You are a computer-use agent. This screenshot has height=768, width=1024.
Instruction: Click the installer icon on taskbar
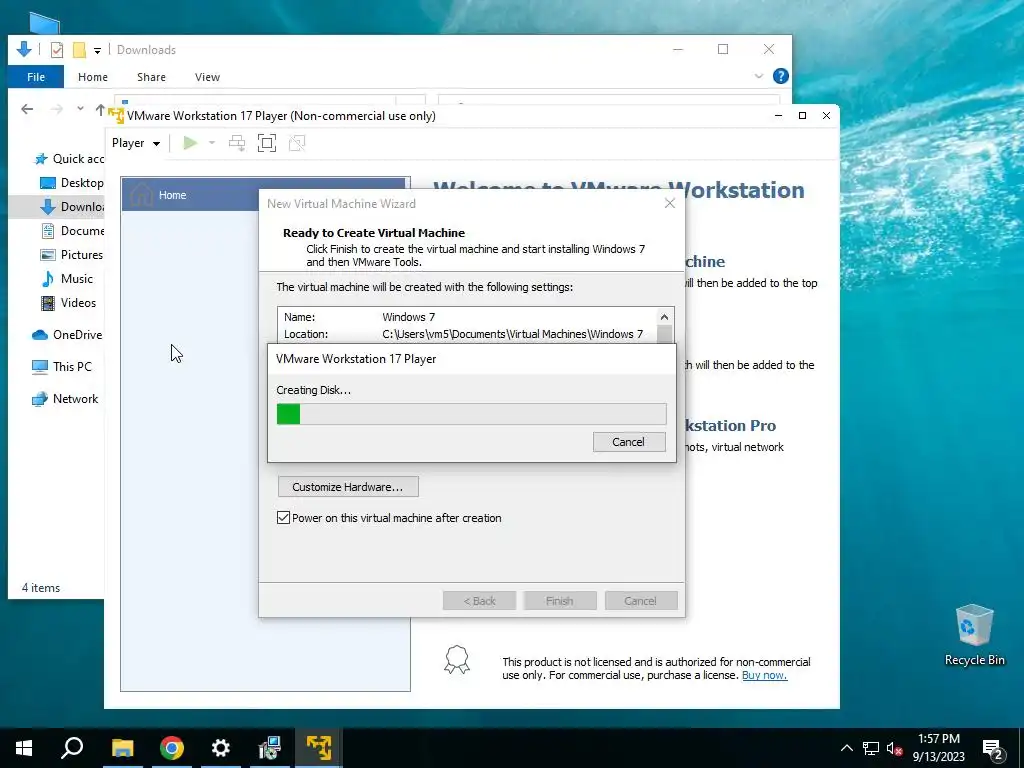[x=269, y=748]
